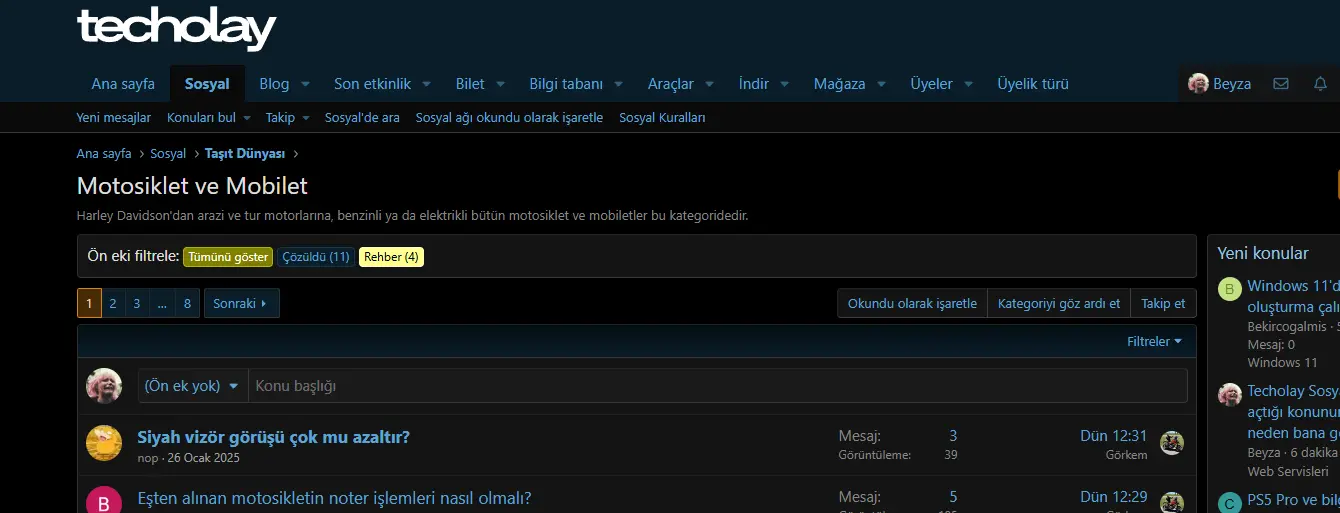
Task: Click Sosyal in the breadcrumb
Action: coord(168,154)
